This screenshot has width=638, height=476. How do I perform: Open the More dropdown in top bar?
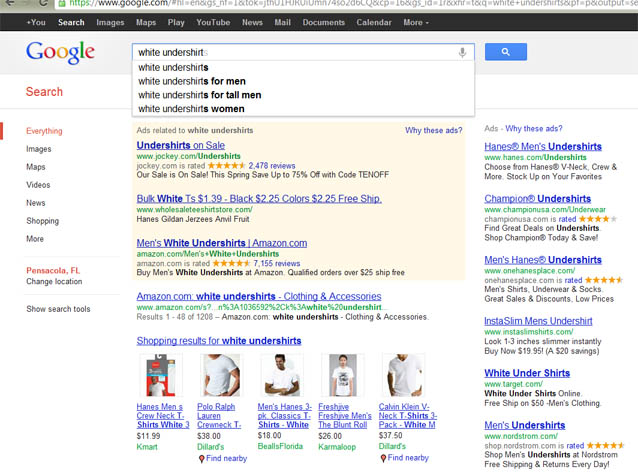[416, 22]
